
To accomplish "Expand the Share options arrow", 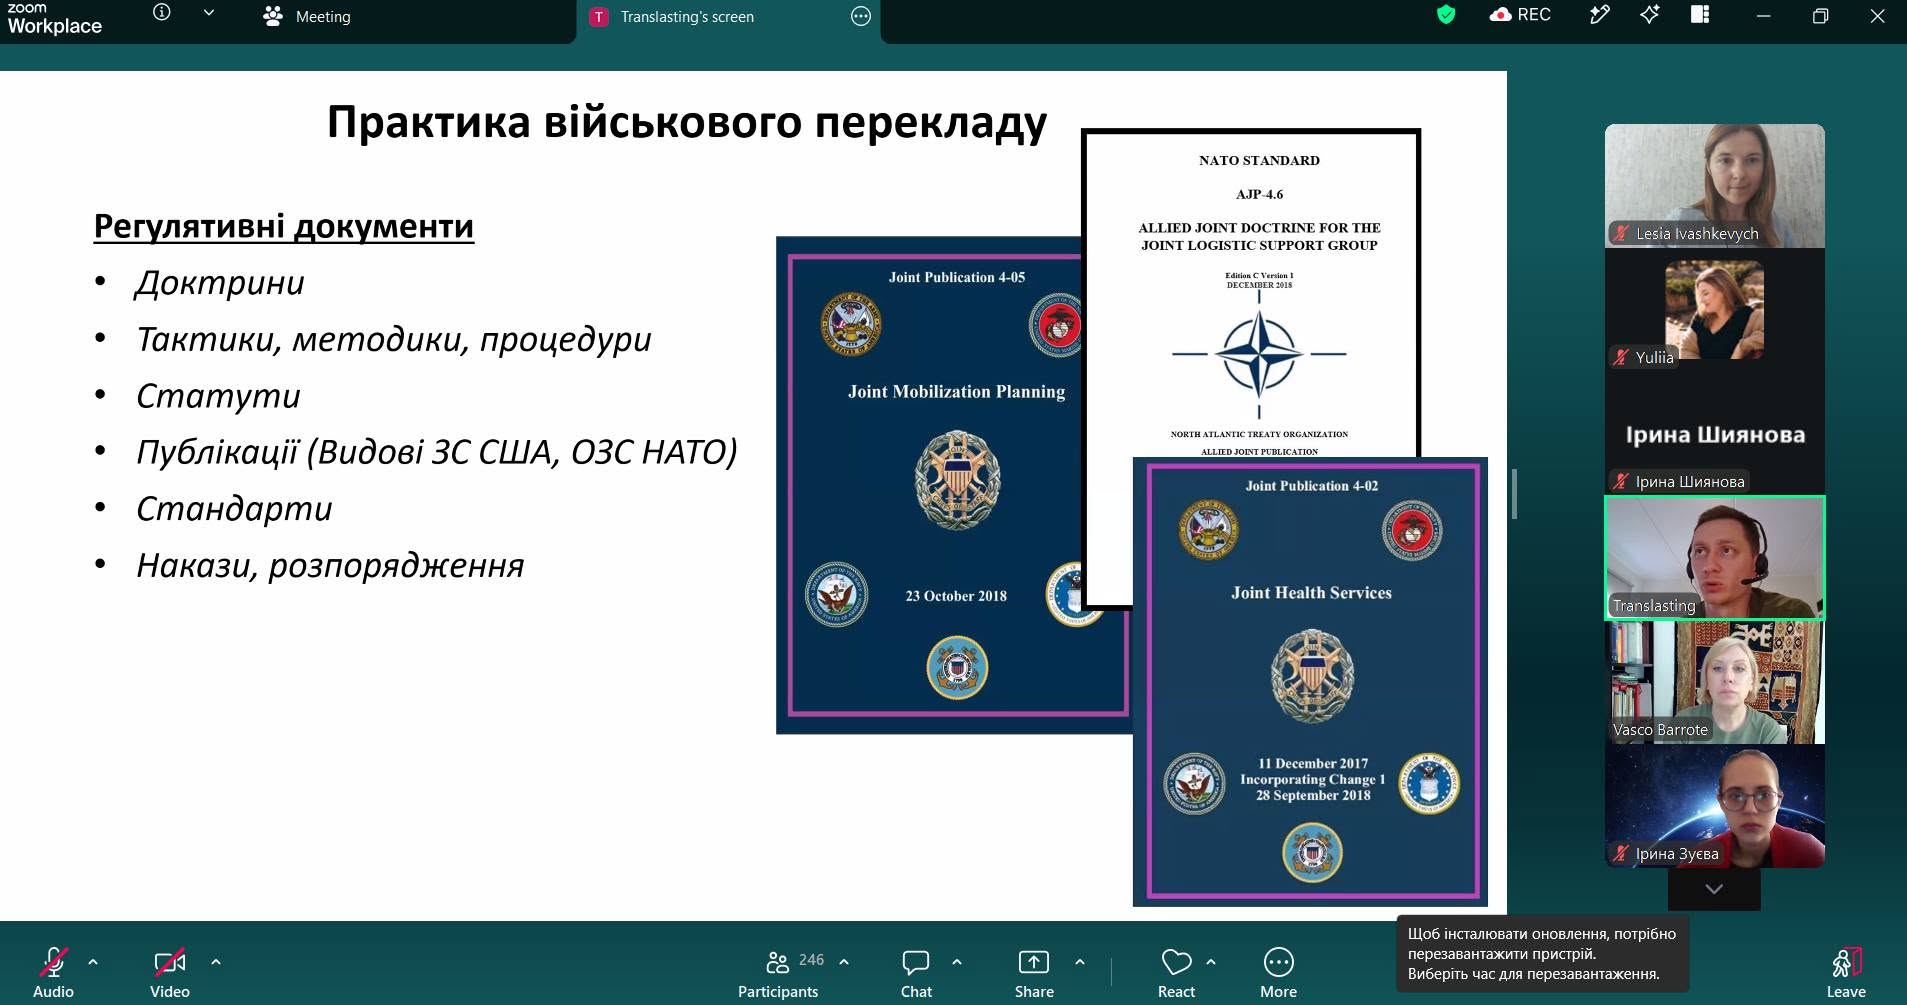I will tap(1080, 962).
